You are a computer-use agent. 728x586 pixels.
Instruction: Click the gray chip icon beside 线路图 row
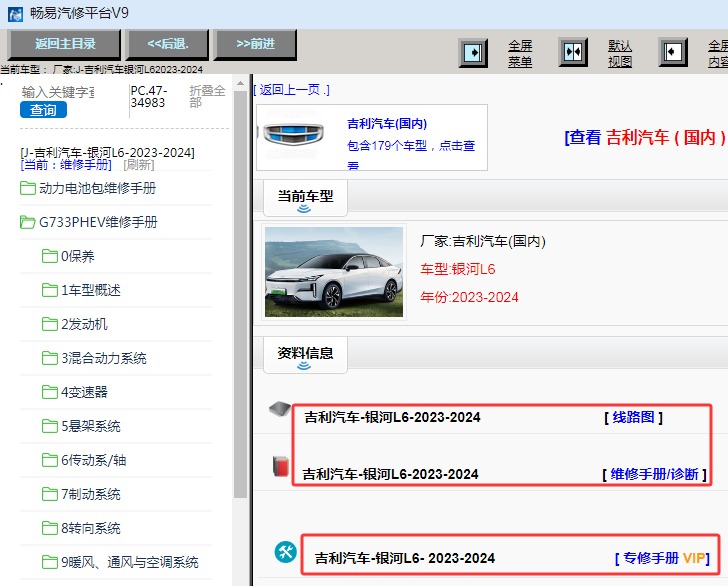click(x=280, y=409)
